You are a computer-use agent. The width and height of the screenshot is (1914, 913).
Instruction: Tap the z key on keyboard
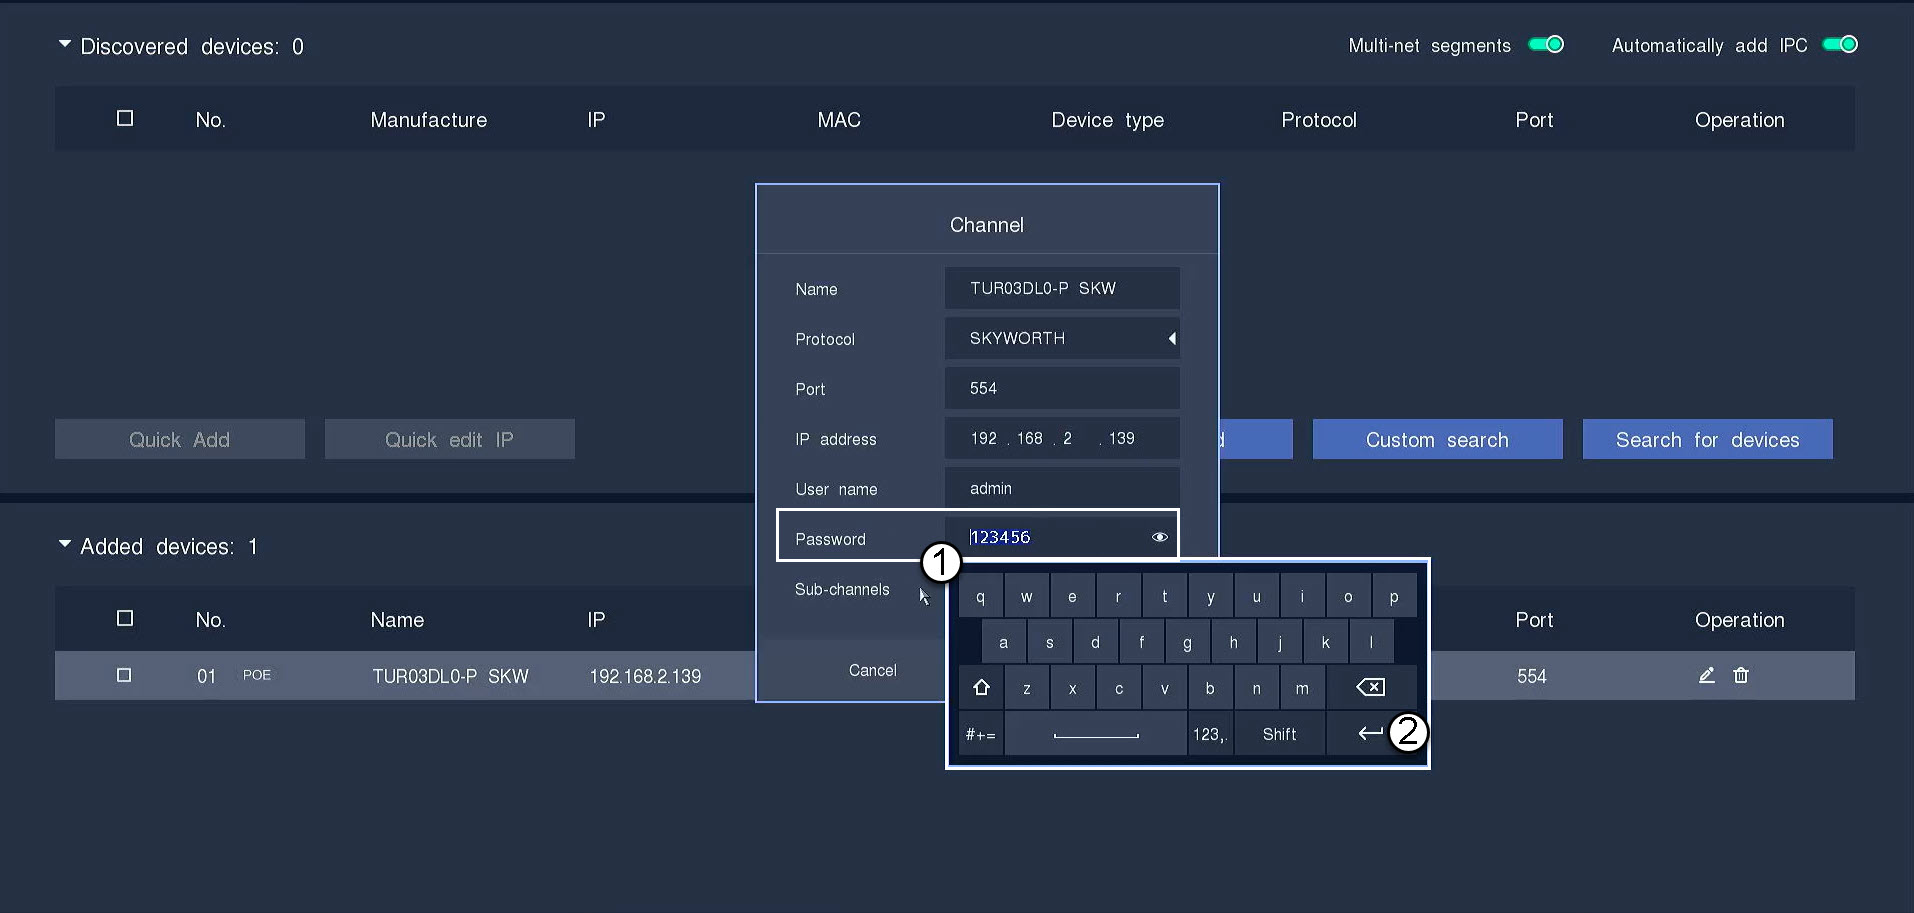click(x=1026, y=687)
